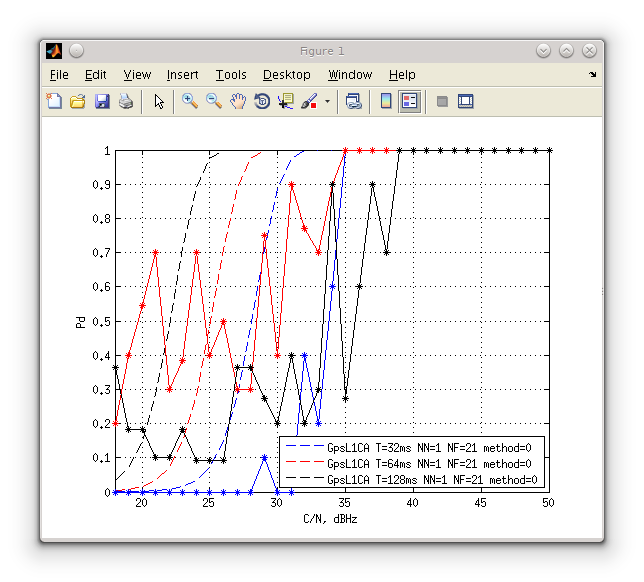
Task: Click the toolbar dock arrow at right of menu bar
Action: click(592, 75)
